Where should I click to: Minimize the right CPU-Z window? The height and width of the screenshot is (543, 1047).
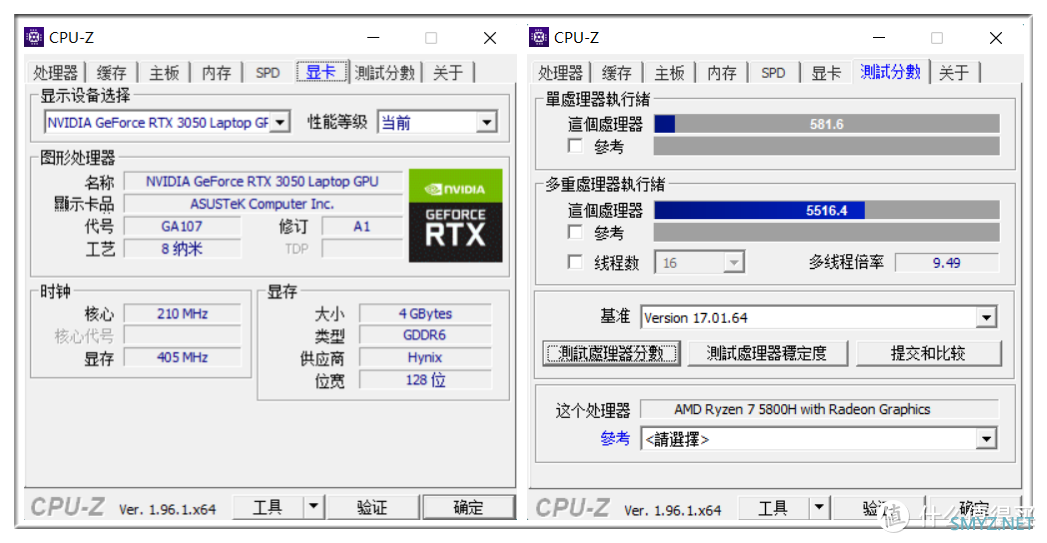click(879, 38)
